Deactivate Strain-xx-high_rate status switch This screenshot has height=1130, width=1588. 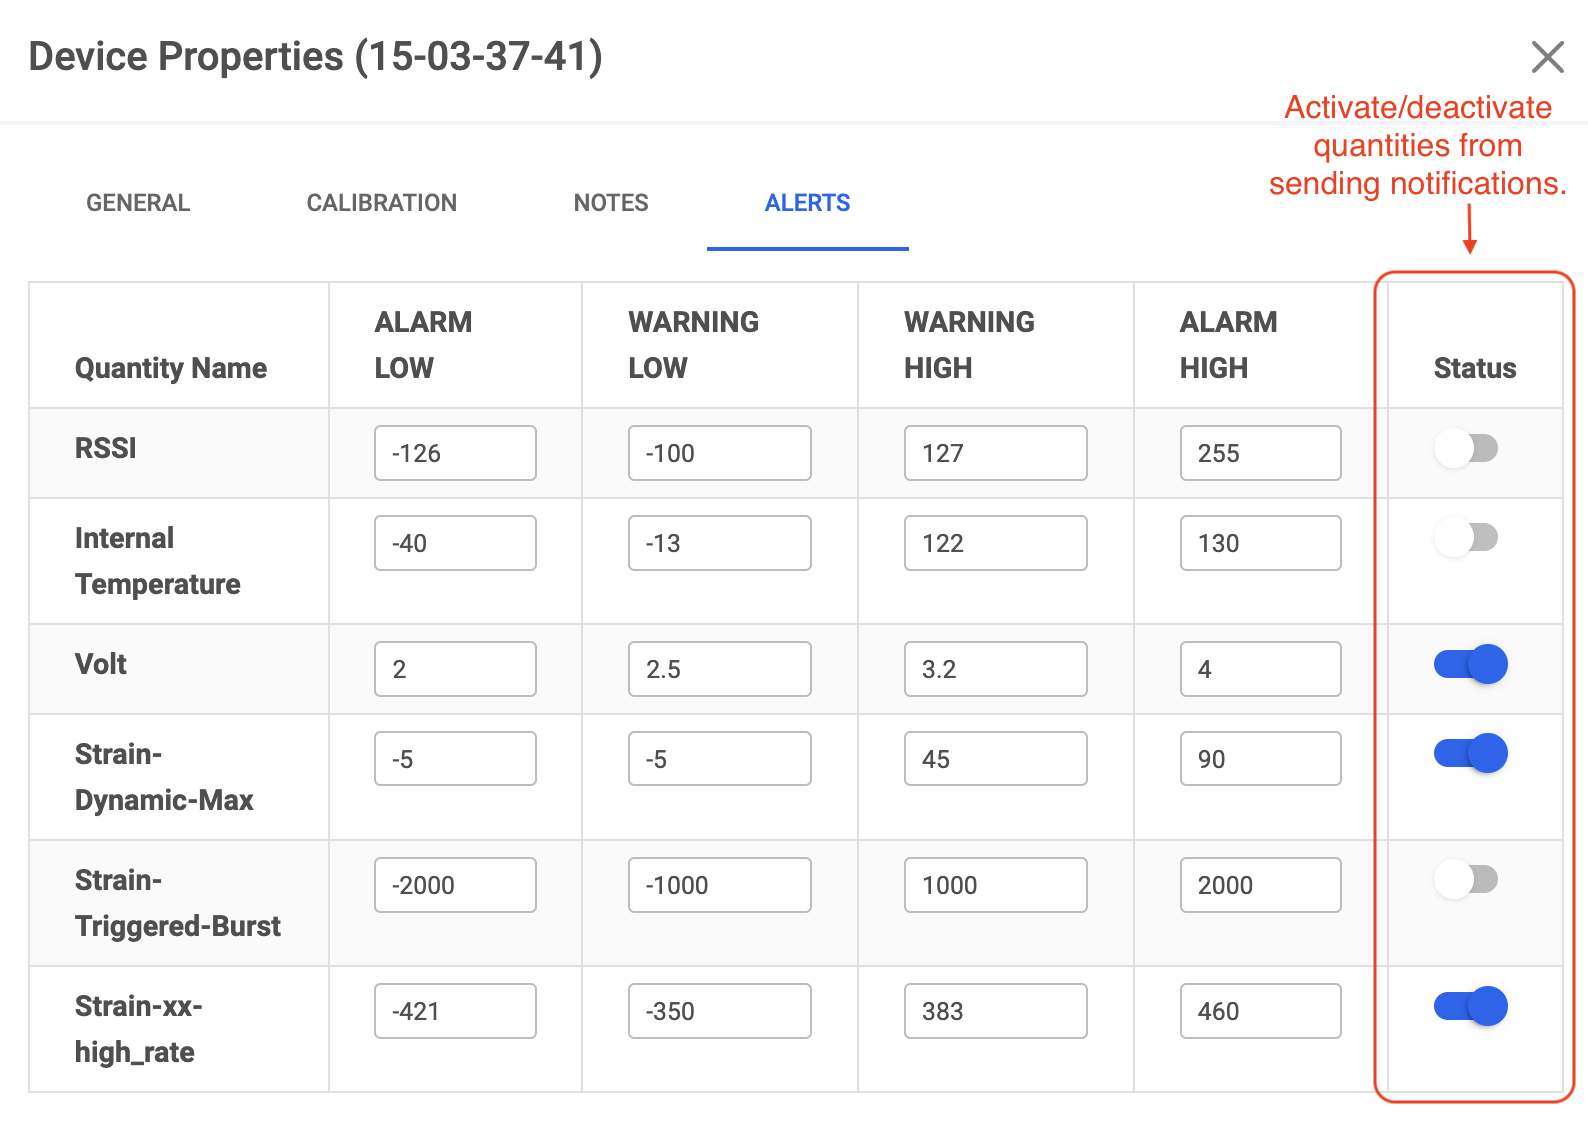[1470, 1006]
